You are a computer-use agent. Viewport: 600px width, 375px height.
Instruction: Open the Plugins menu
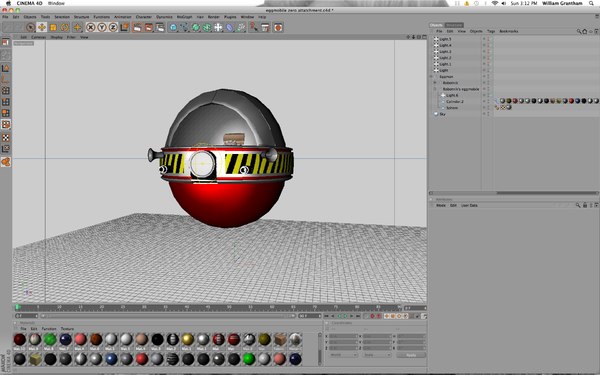click(230, 17)
